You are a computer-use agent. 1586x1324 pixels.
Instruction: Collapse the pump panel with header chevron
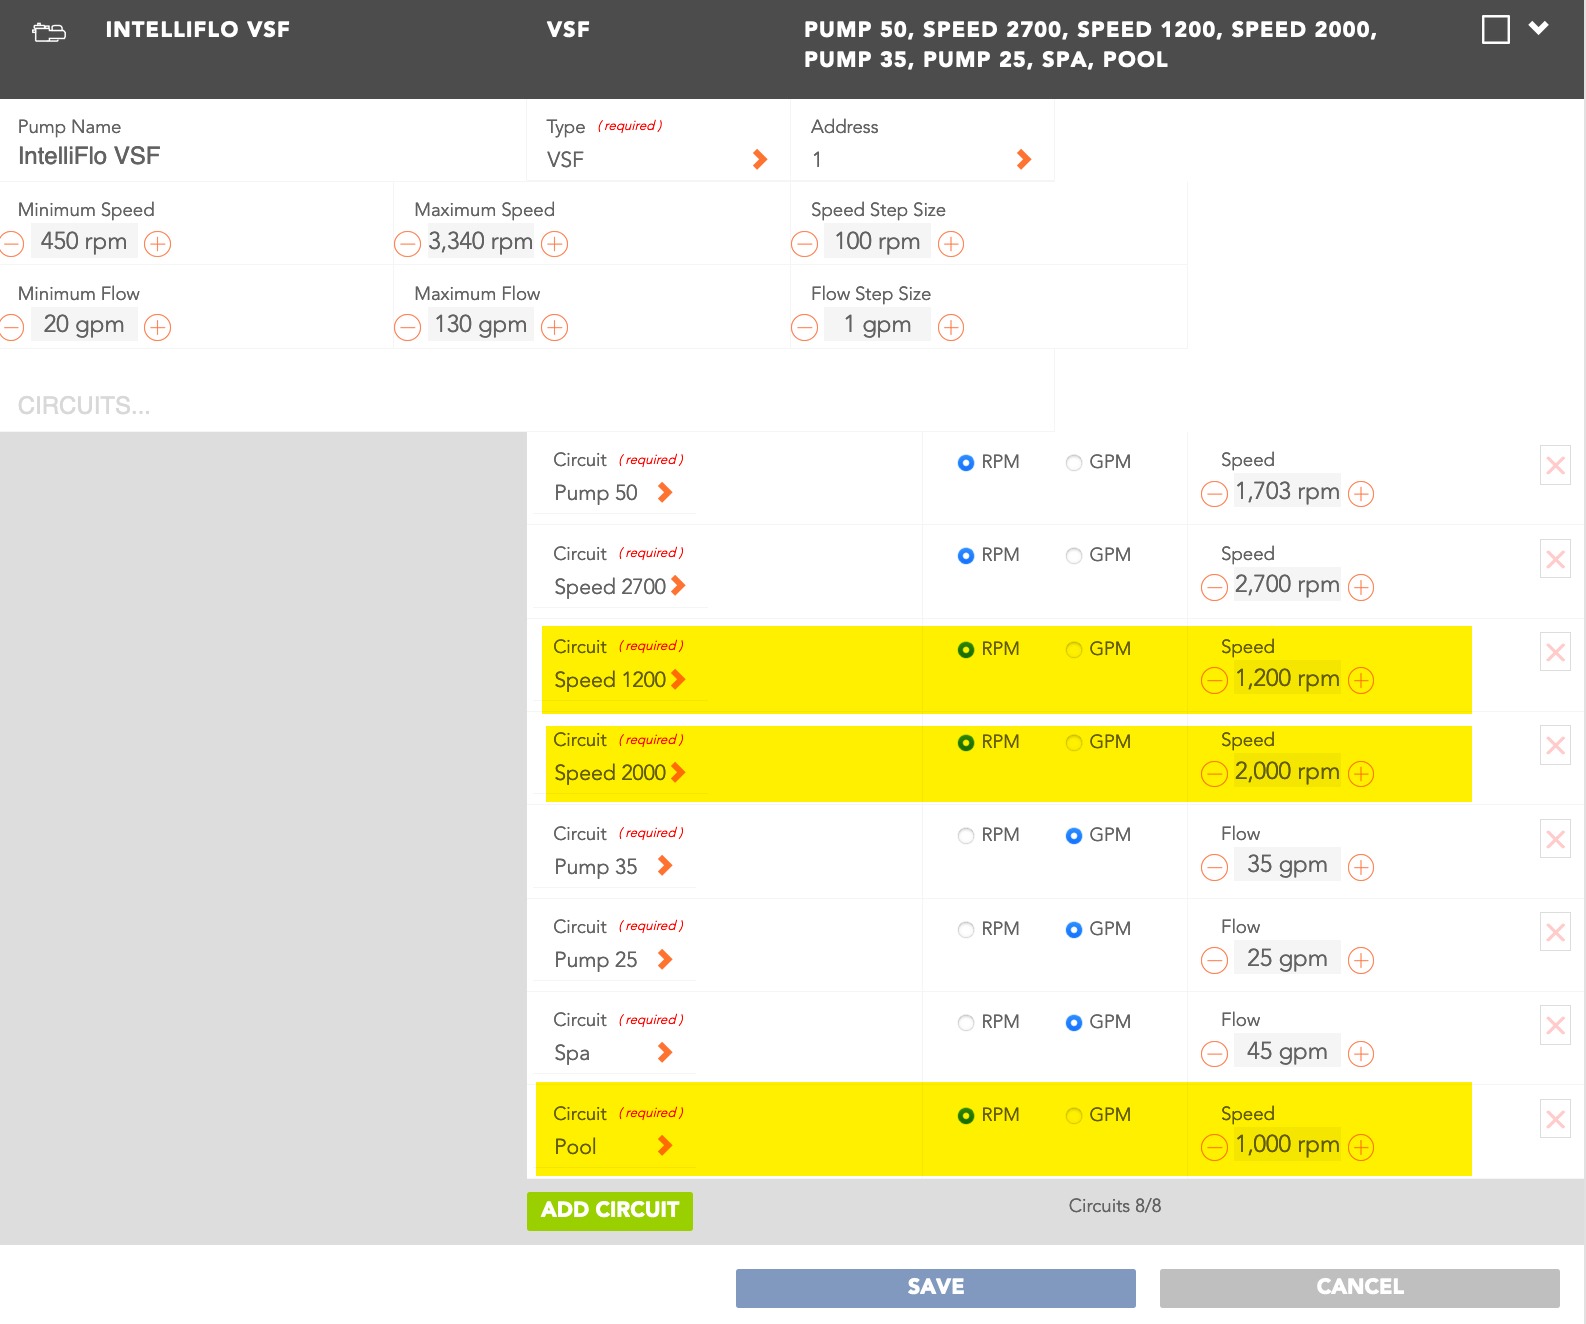(x=1539, y=28)
